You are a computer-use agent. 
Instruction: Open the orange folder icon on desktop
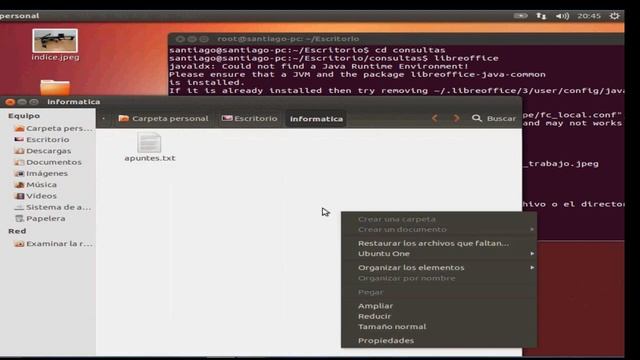coord(55,87)
